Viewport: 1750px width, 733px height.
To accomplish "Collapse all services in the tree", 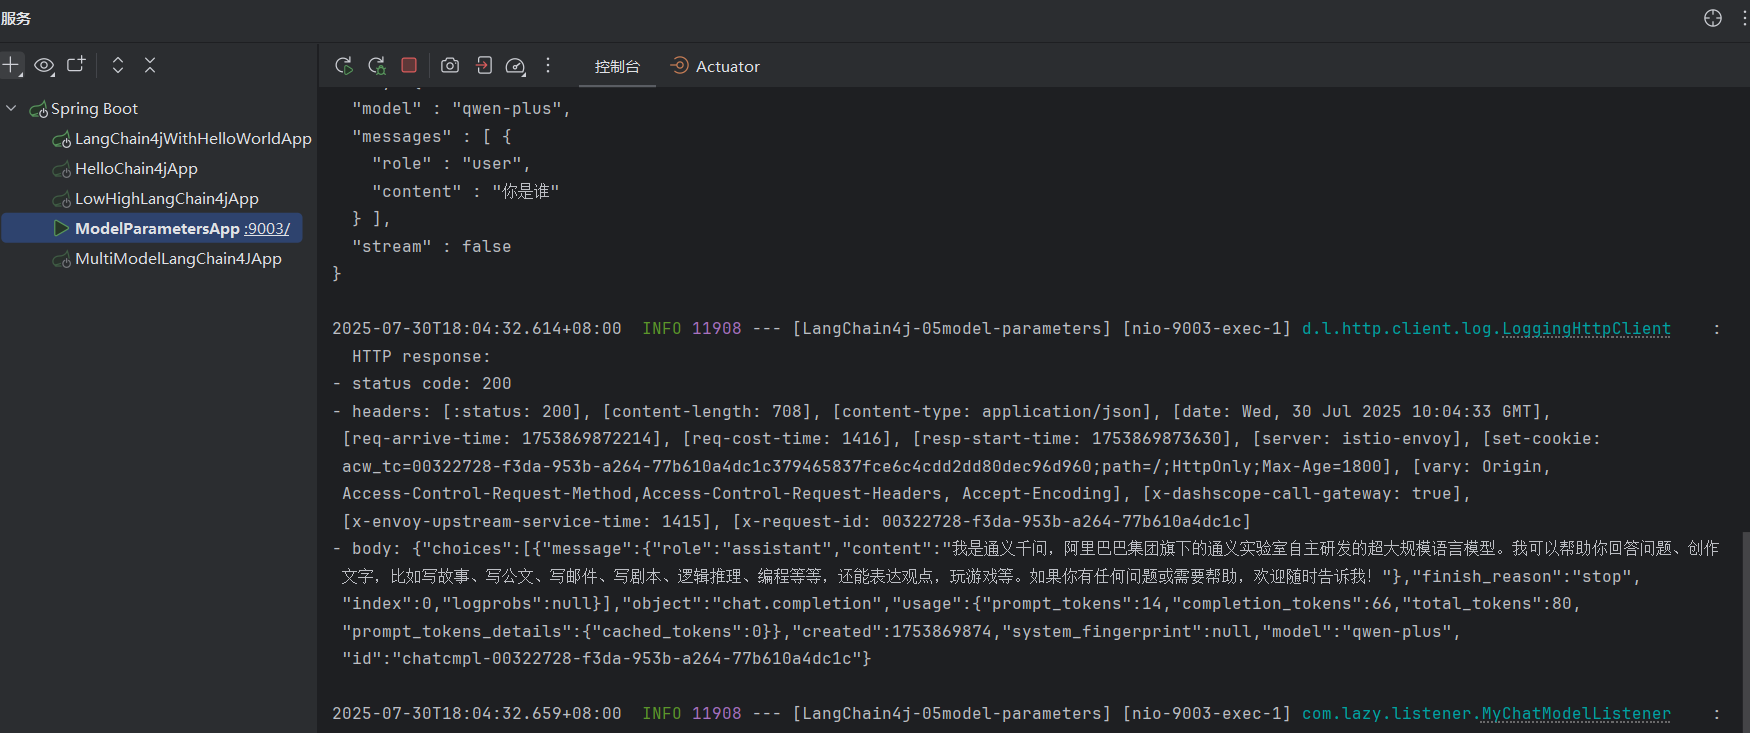I will pyautogui.click(x=150, y=65).
